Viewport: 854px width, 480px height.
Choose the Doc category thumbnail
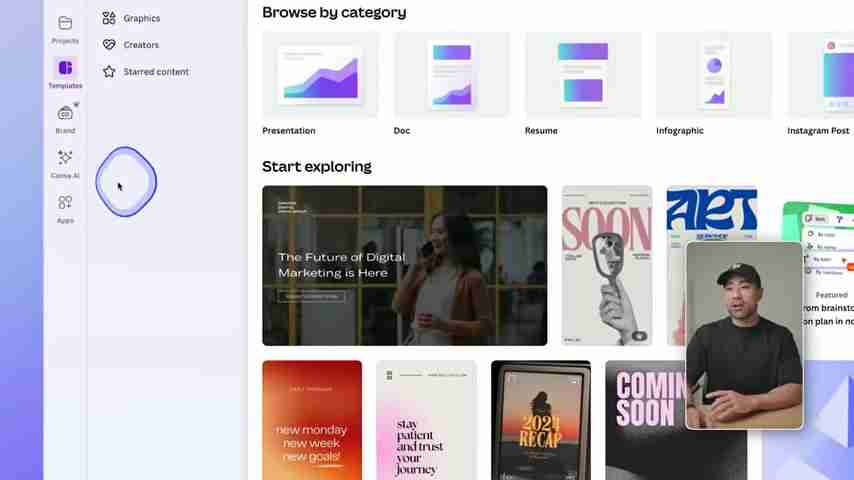452,75
